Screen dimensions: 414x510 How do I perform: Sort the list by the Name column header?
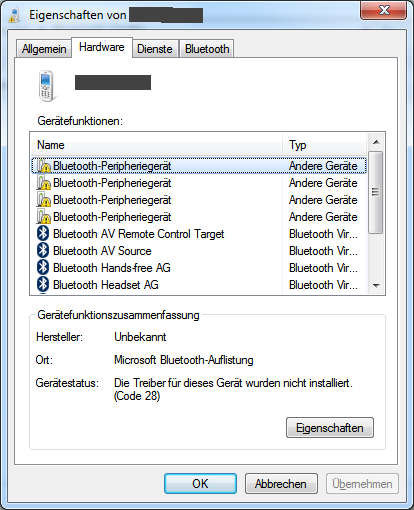click(157, 145)
